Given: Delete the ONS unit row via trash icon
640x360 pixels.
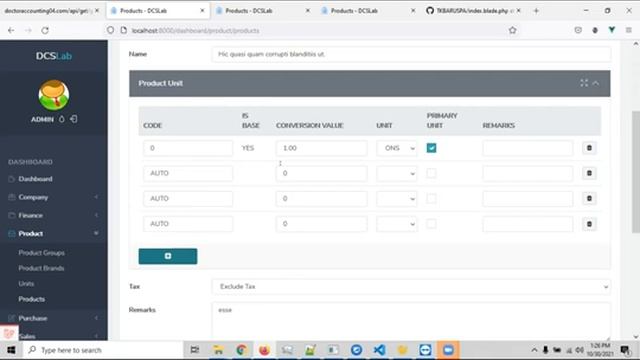Looking at the screenshot, I should coord(589,148).
